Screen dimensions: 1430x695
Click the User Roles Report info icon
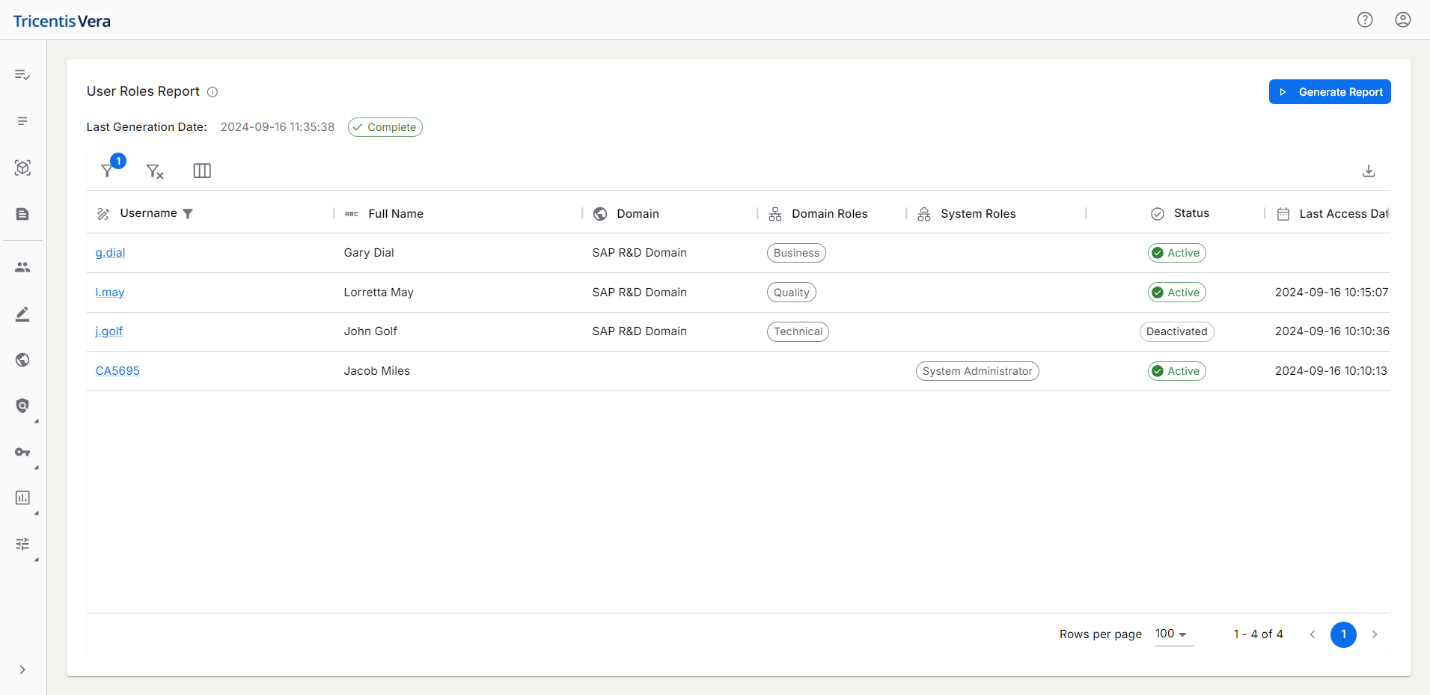[x=212, y=92]
